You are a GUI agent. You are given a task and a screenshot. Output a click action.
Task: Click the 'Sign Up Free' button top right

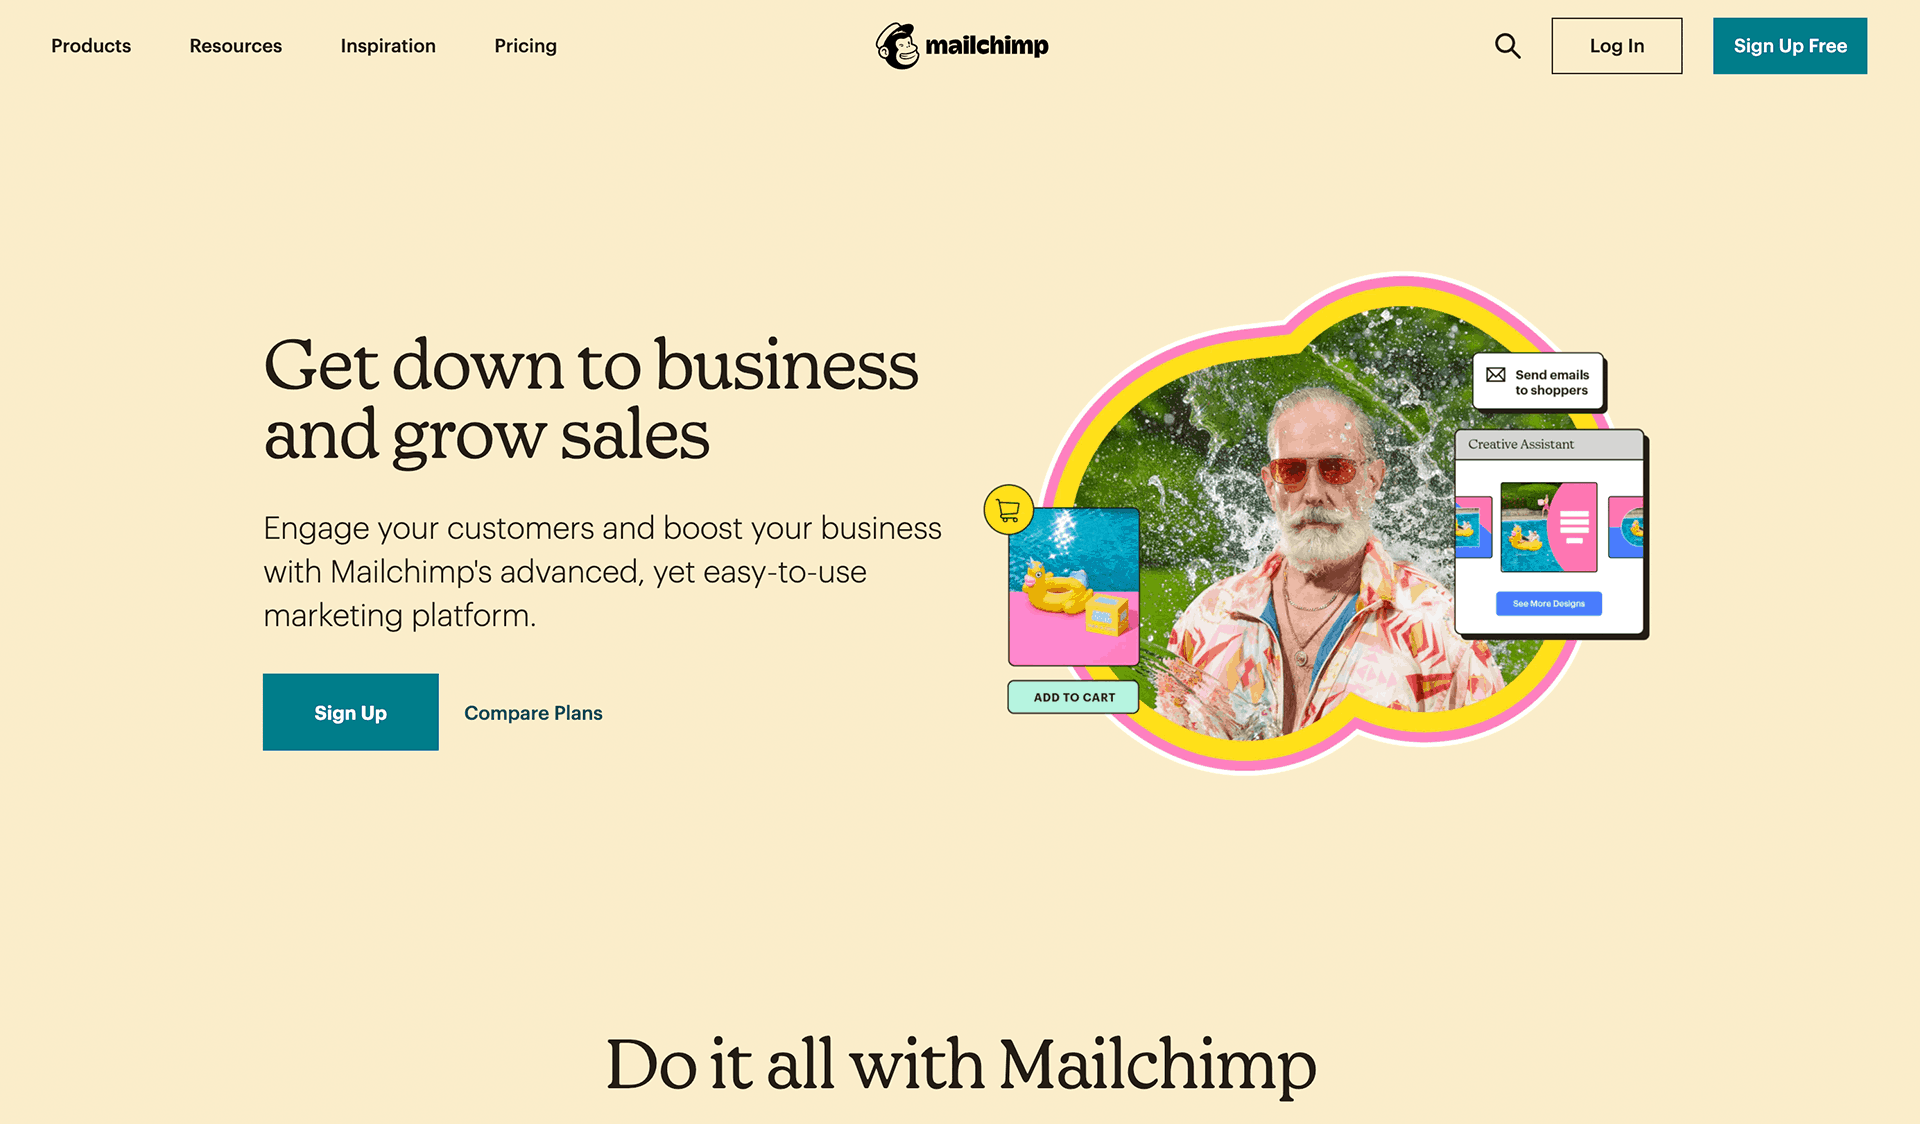(1792, 45)
